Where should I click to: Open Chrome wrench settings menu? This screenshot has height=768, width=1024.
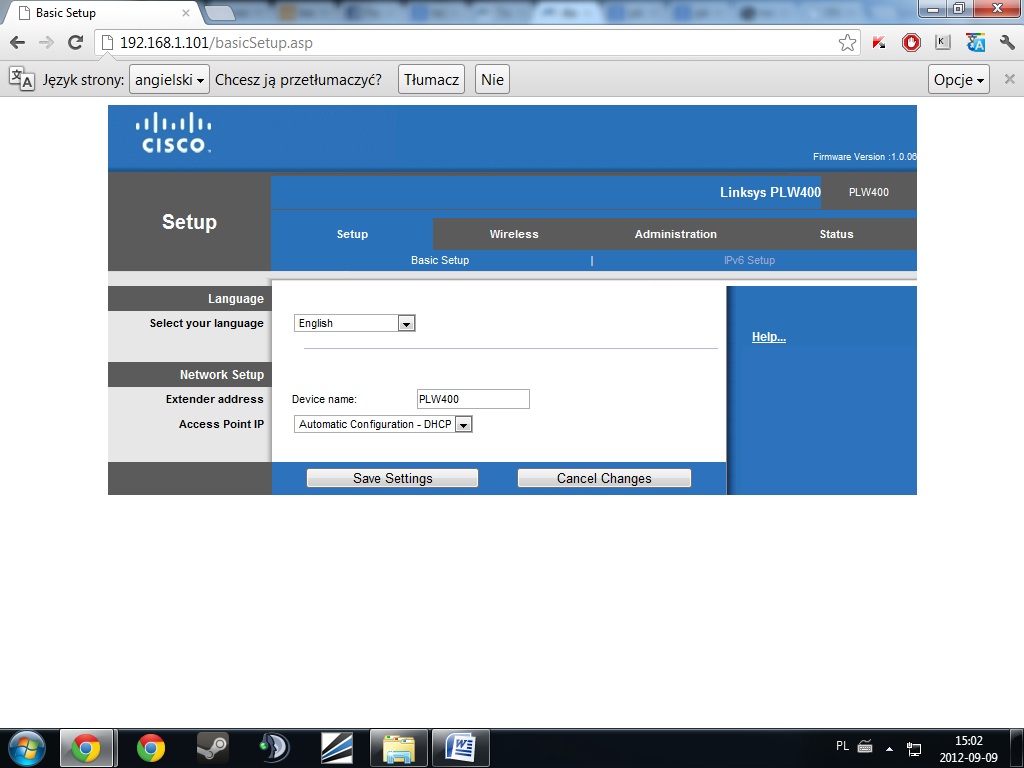click(x=1007, y=43)
